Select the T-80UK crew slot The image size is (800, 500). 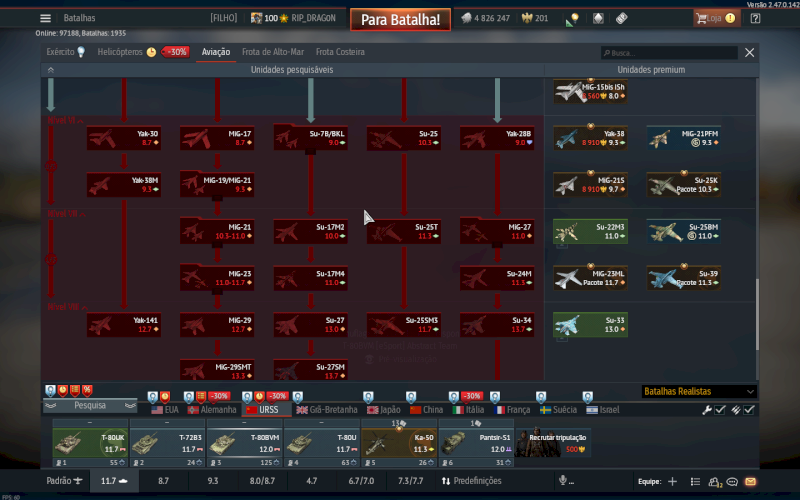coord(89,442)
